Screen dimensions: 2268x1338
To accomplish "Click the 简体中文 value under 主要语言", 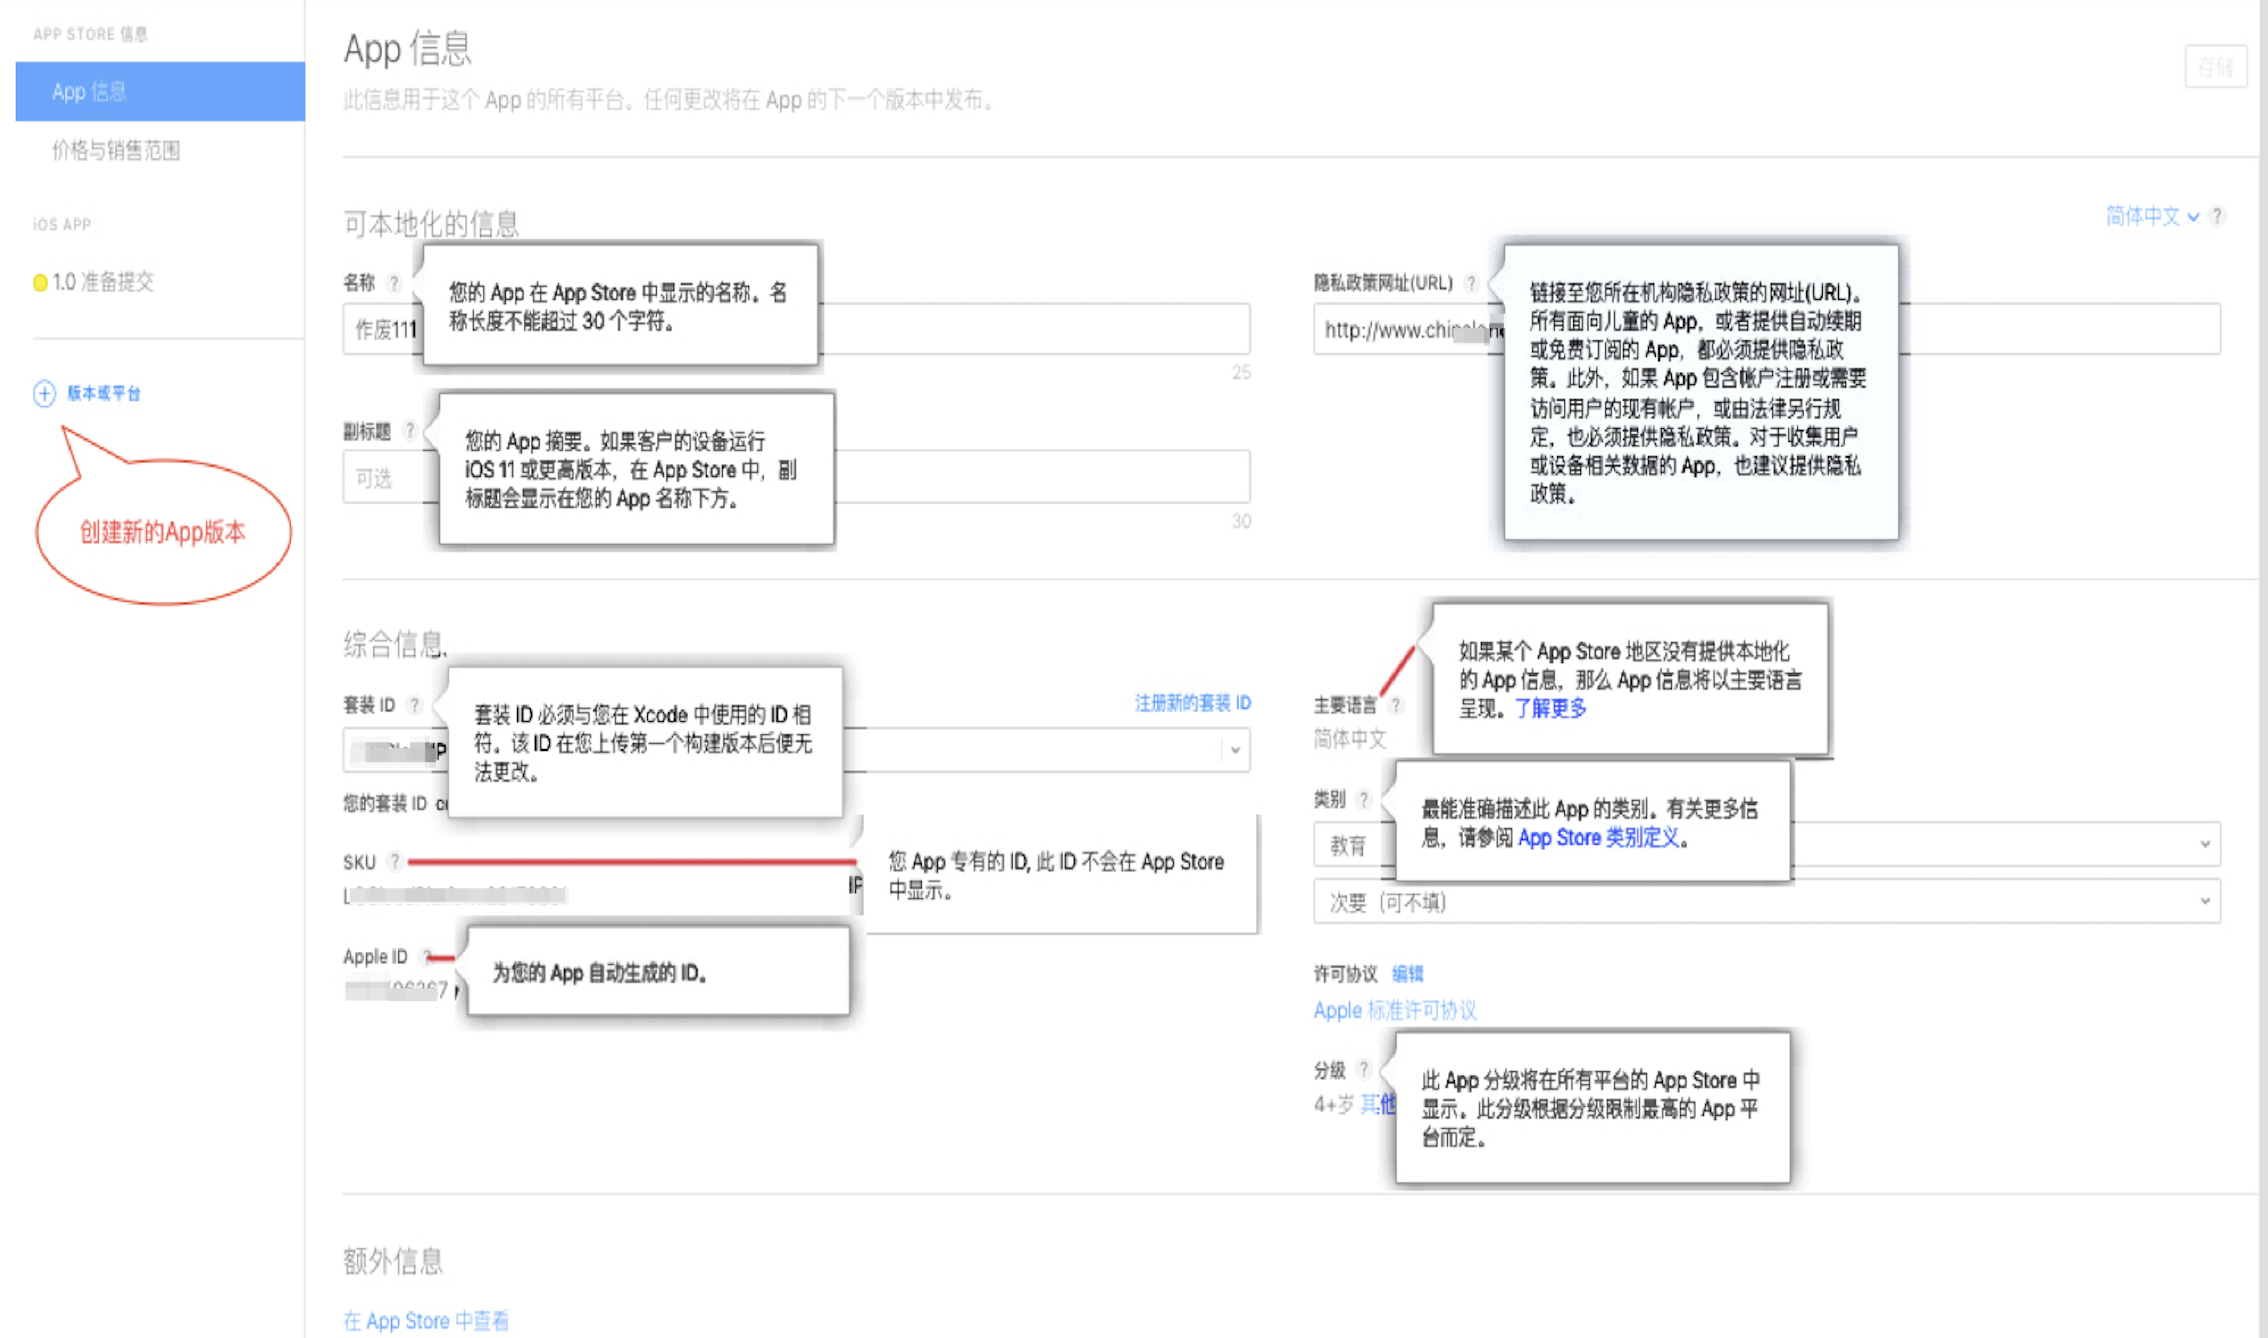I will click(x=1350, y=739).
